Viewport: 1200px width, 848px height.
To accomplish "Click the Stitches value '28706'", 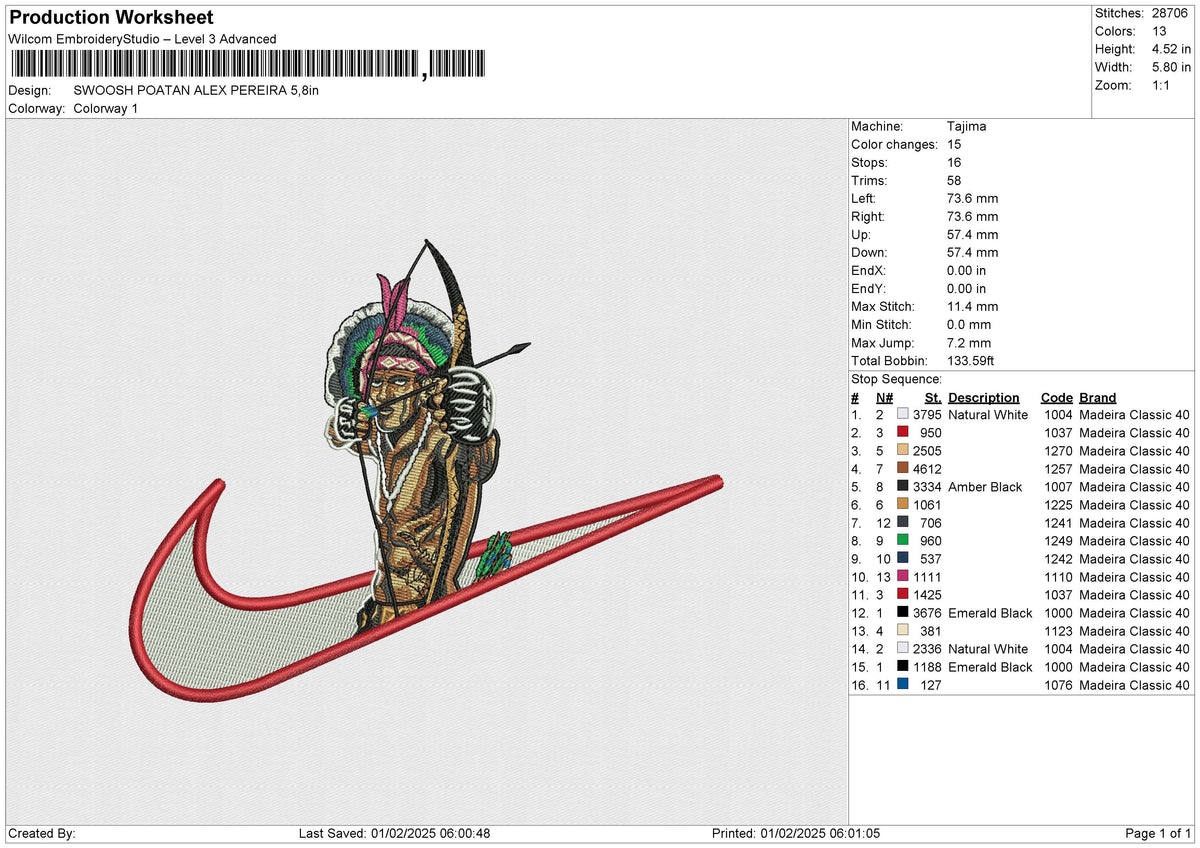I will tap(1171, 13).
